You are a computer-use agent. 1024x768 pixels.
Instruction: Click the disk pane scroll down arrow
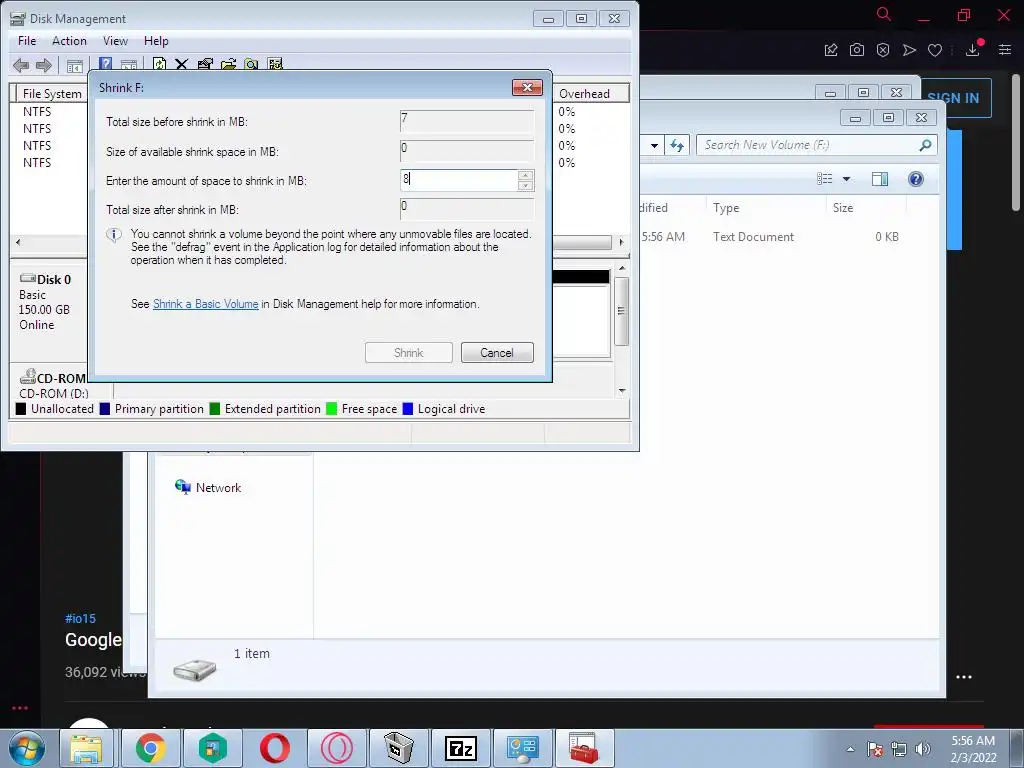click(x=622, y=391)
